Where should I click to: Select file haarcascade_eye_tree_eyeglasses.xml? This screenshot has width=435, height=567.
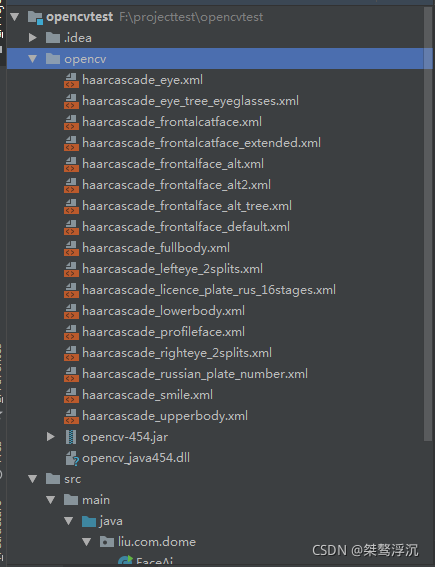pyautogui.click(x=191, y=101)
